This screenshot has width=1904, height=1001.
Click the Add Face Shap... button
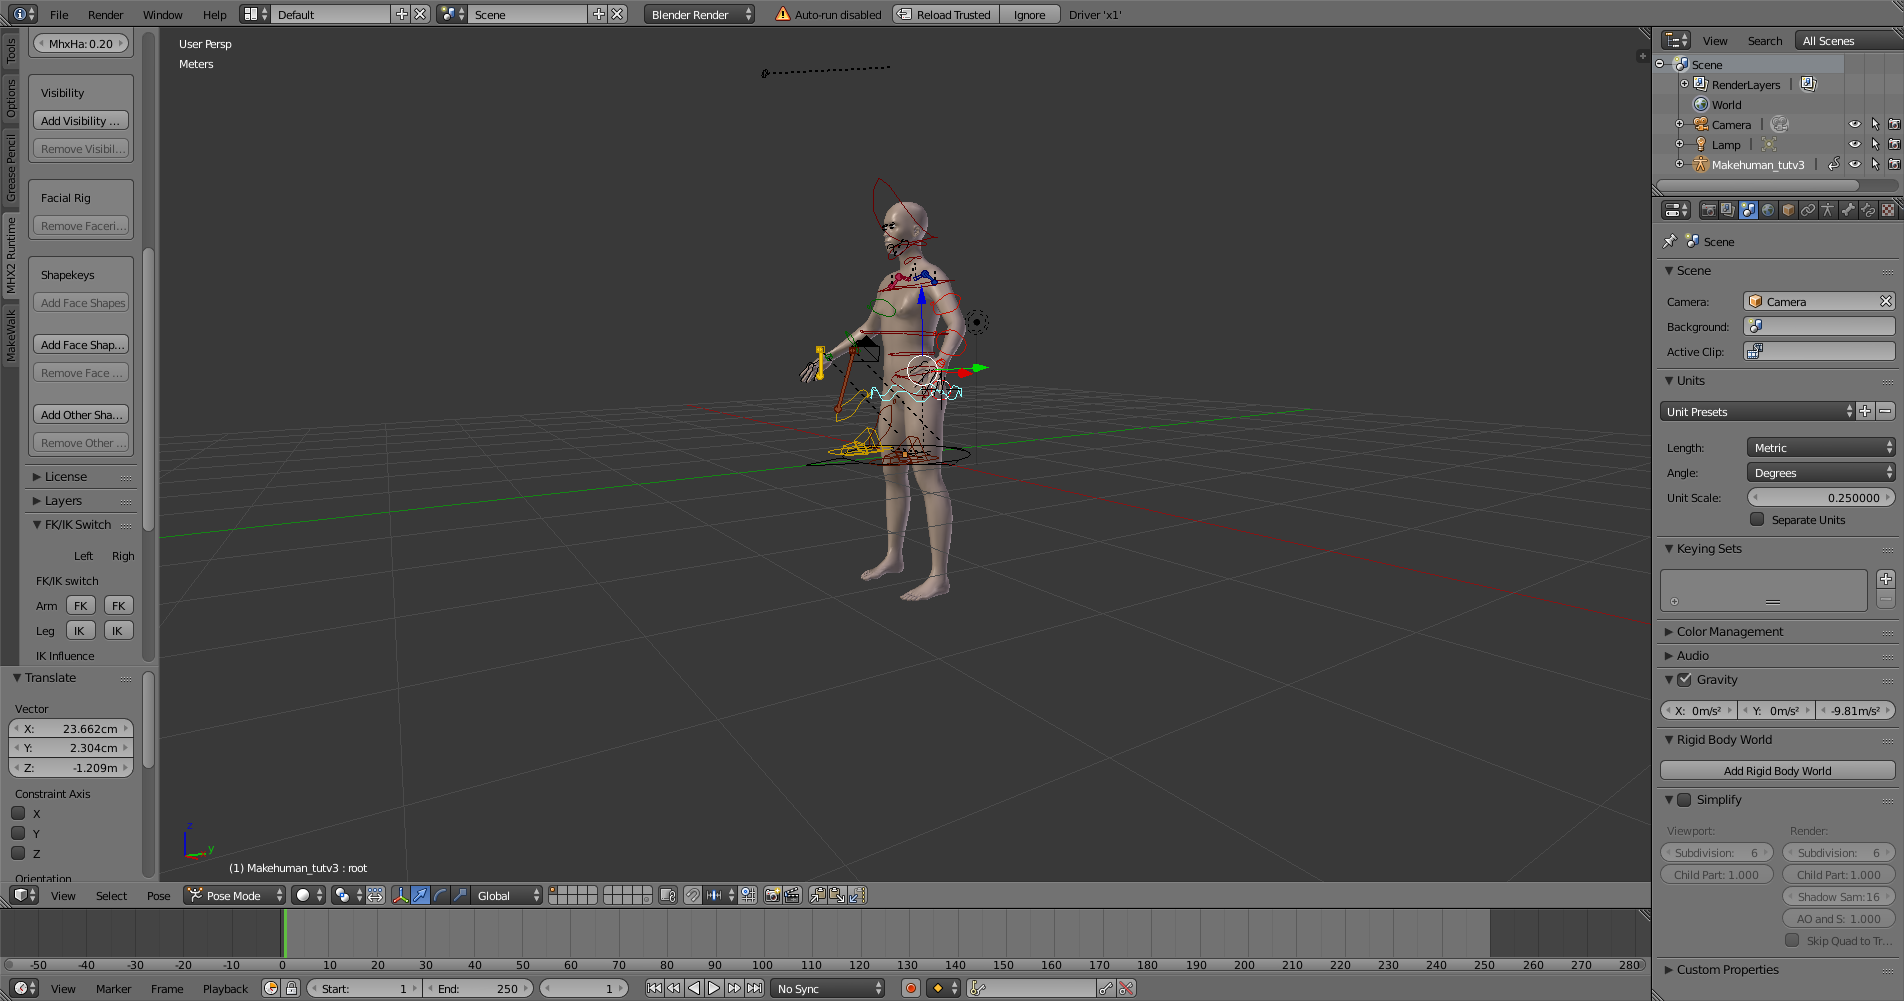pos(81,344)
